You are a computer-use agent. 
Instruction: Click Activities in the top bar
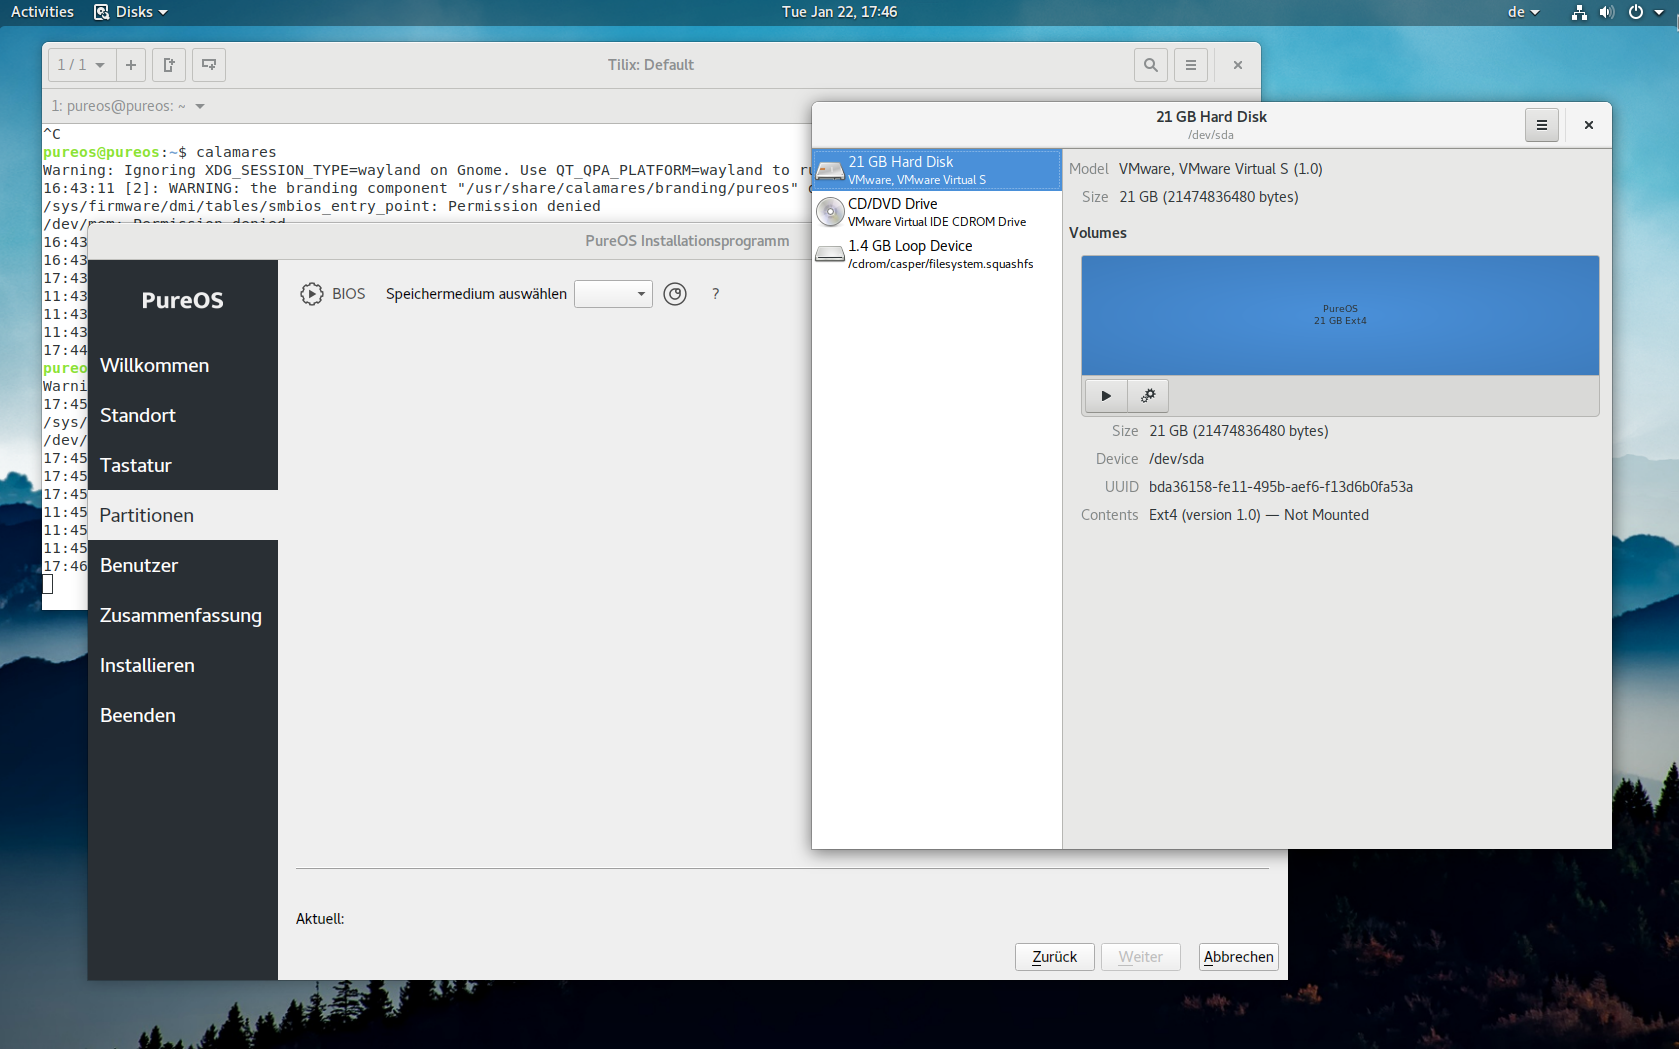pyautogui.click(x=42, y=12)
